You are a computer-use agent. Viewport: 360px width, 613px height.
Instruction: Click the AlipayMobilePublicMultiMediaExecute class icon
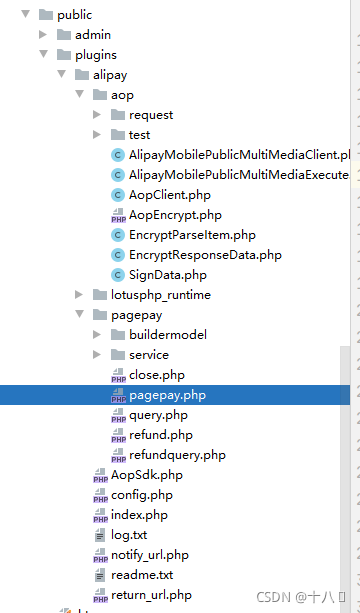(118, 175)
